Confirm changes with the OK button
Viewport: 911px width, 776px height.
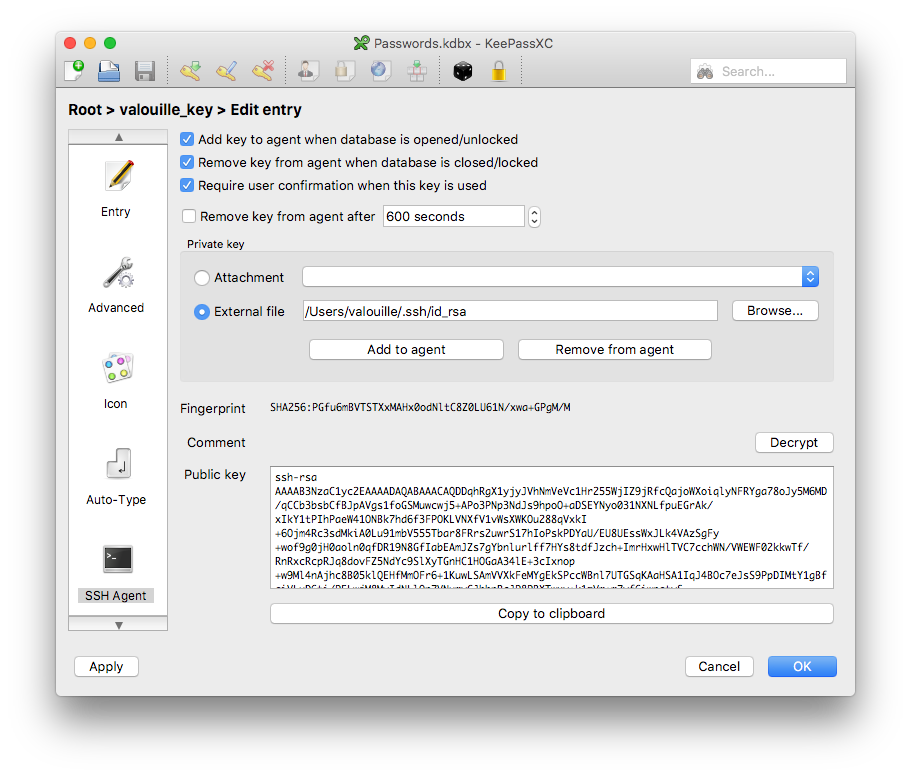click(x=802, y=667)
